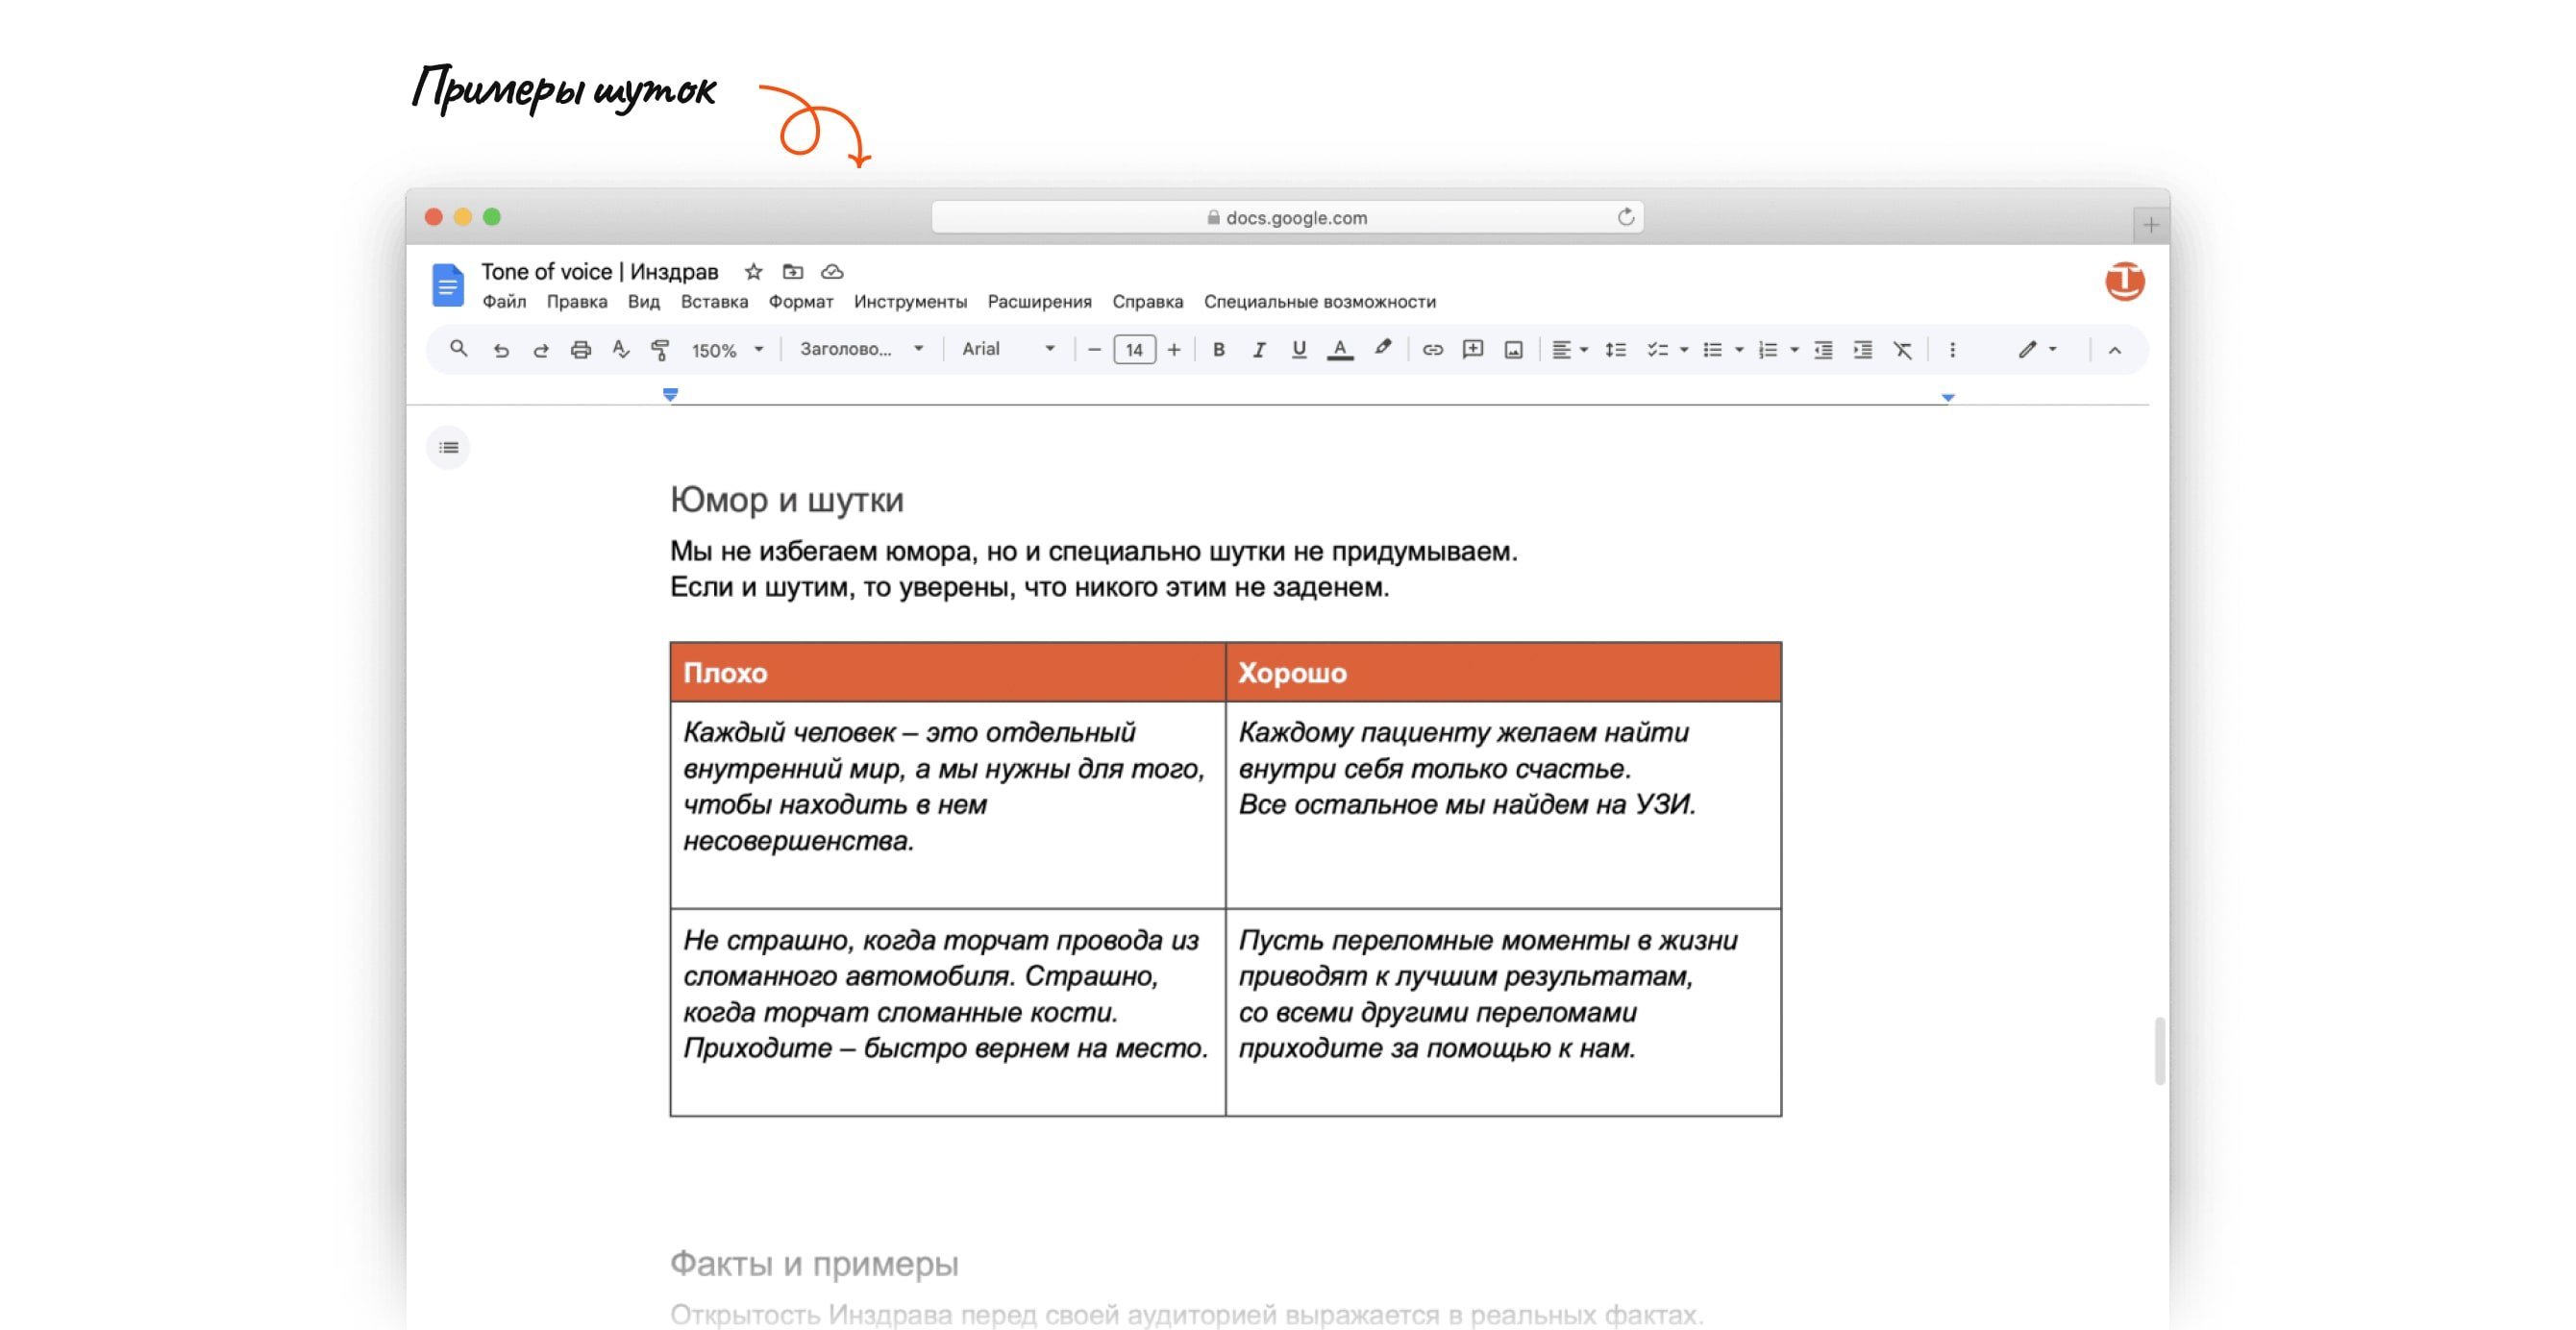Open the document outline sidebar icon
Screen dimensions: 2576x1330
click(448, 447)
